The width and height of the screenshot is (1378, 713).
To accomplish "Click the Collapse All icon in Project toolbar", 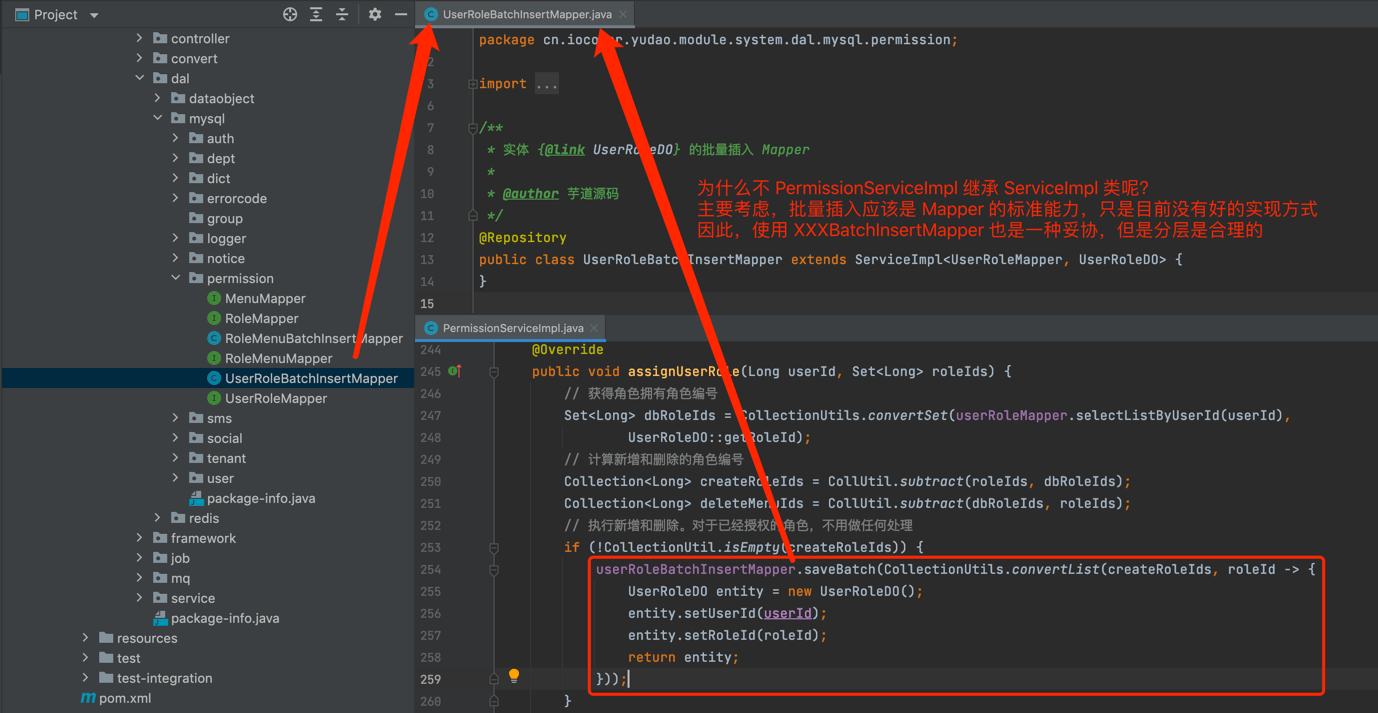I will (342, 15).
